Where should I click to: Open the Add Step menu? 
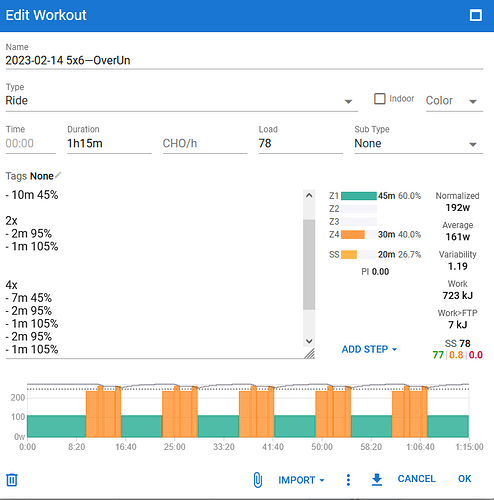point(369,349)
